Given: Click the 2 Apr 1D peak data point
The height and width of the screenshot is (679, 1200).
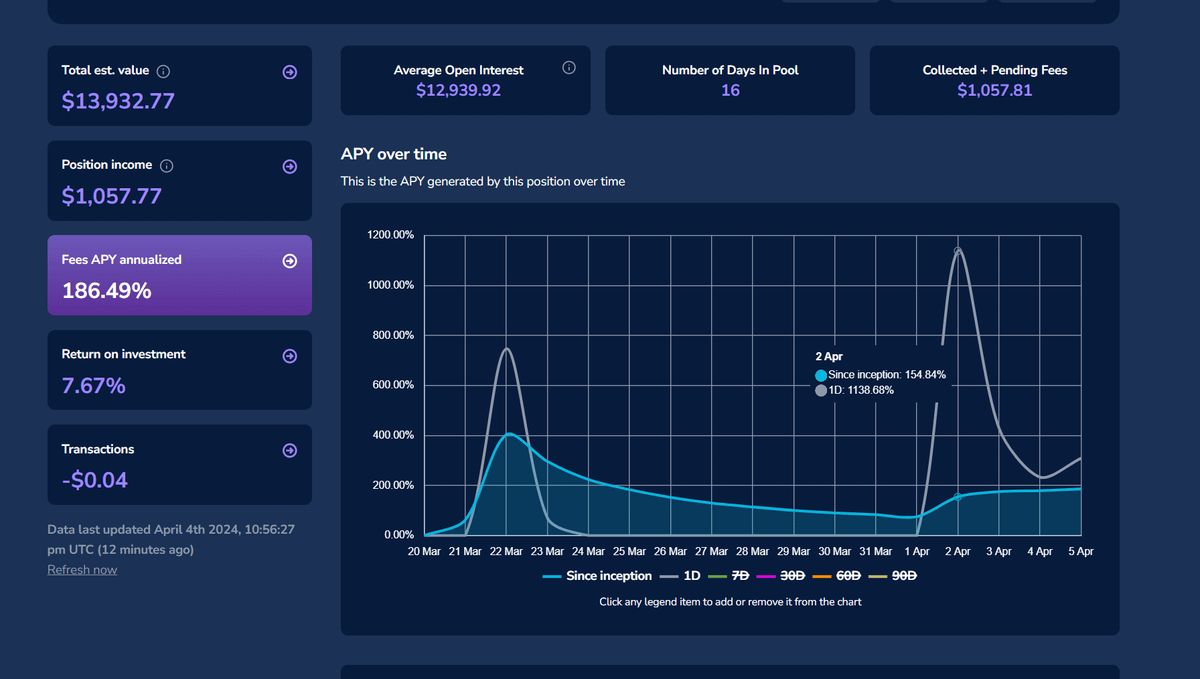Looking at the screenshot, I should point(958,251).
